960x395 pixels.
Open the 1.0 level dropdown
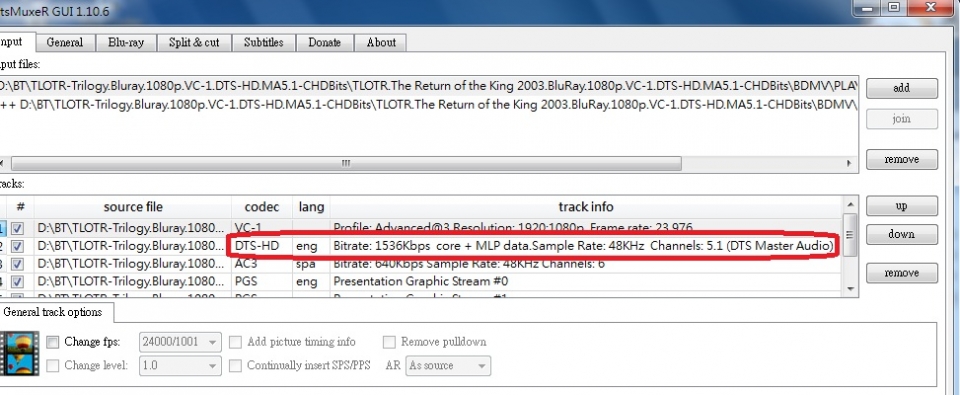coord(180,366)
